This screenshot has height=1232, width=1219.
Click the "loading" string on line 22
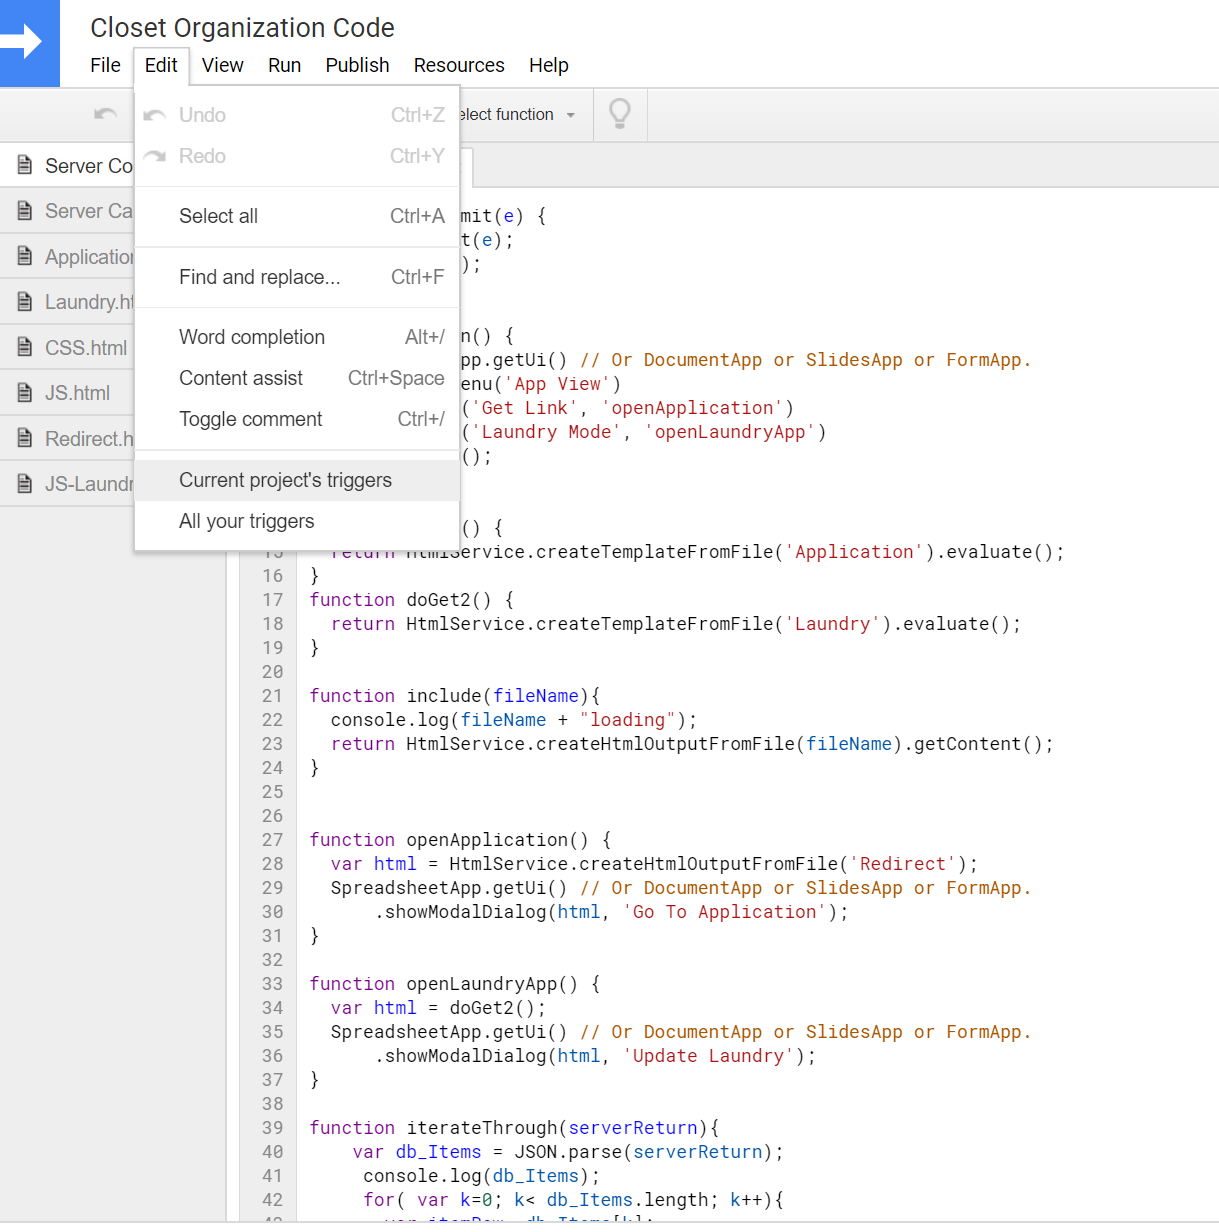[627, 720]
